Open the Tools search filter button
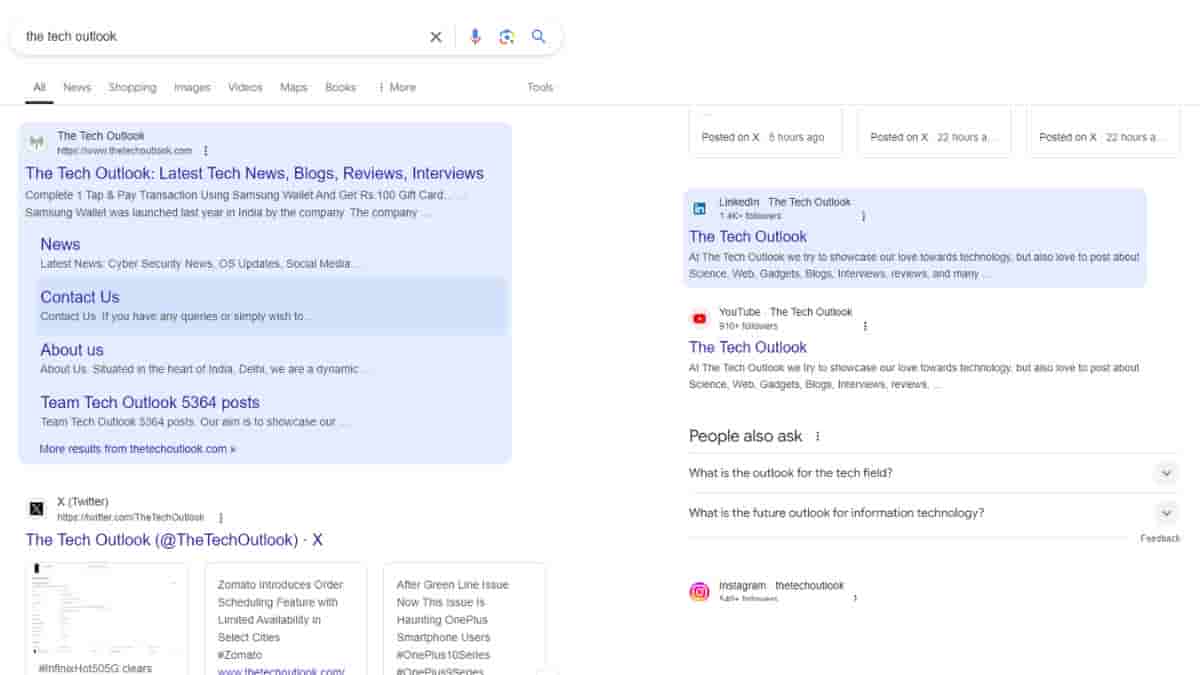Screen dimensions: 1200x675 pos(540,88)
